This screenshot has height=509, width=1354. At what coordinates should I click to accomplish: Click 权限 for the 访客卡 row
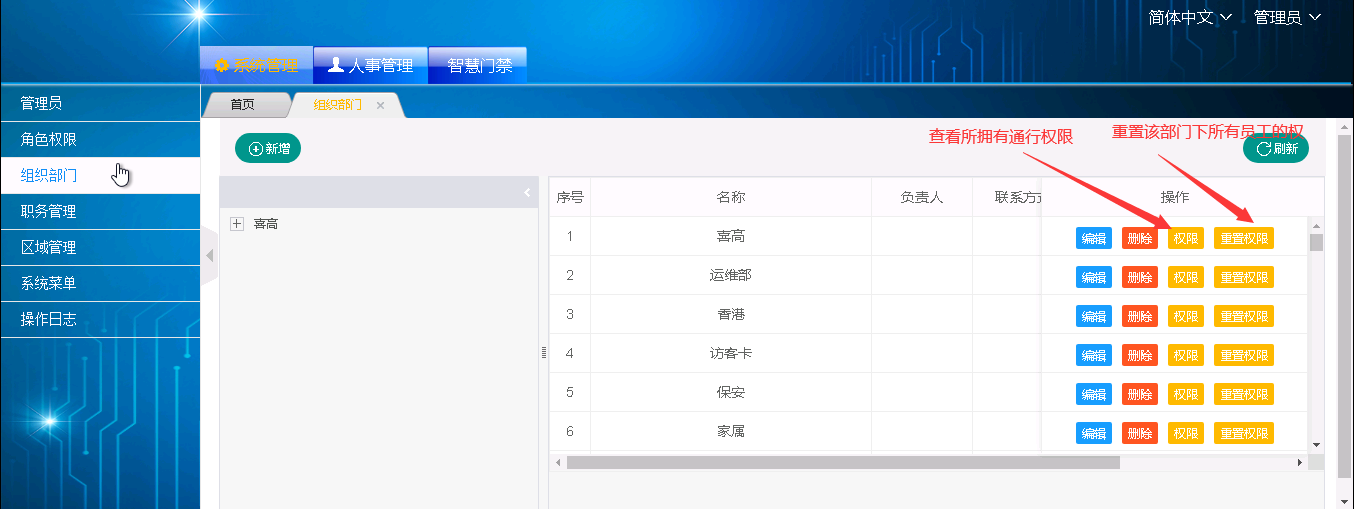point(1186,355)
